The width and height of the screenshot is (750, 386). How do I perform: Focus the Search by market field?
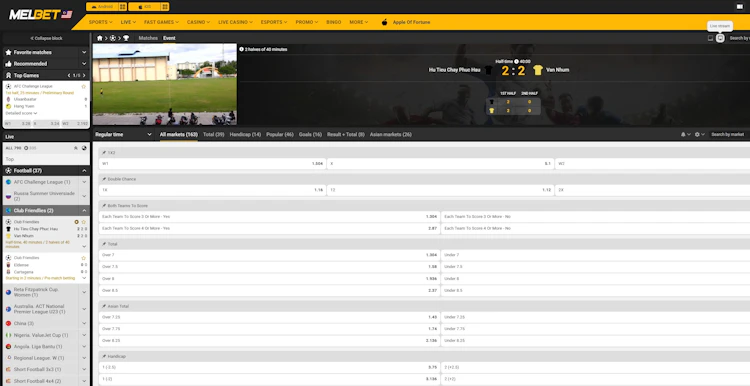(728, 134)
